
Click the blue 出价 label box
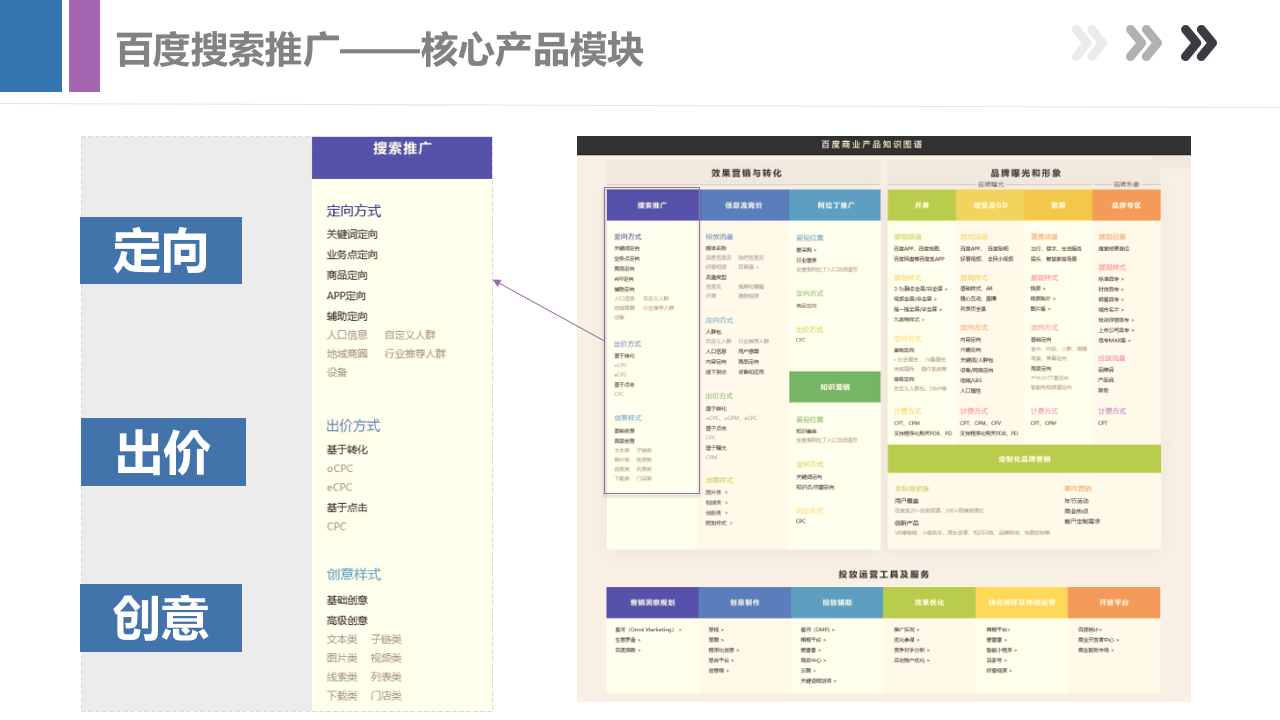coord(163,452)
